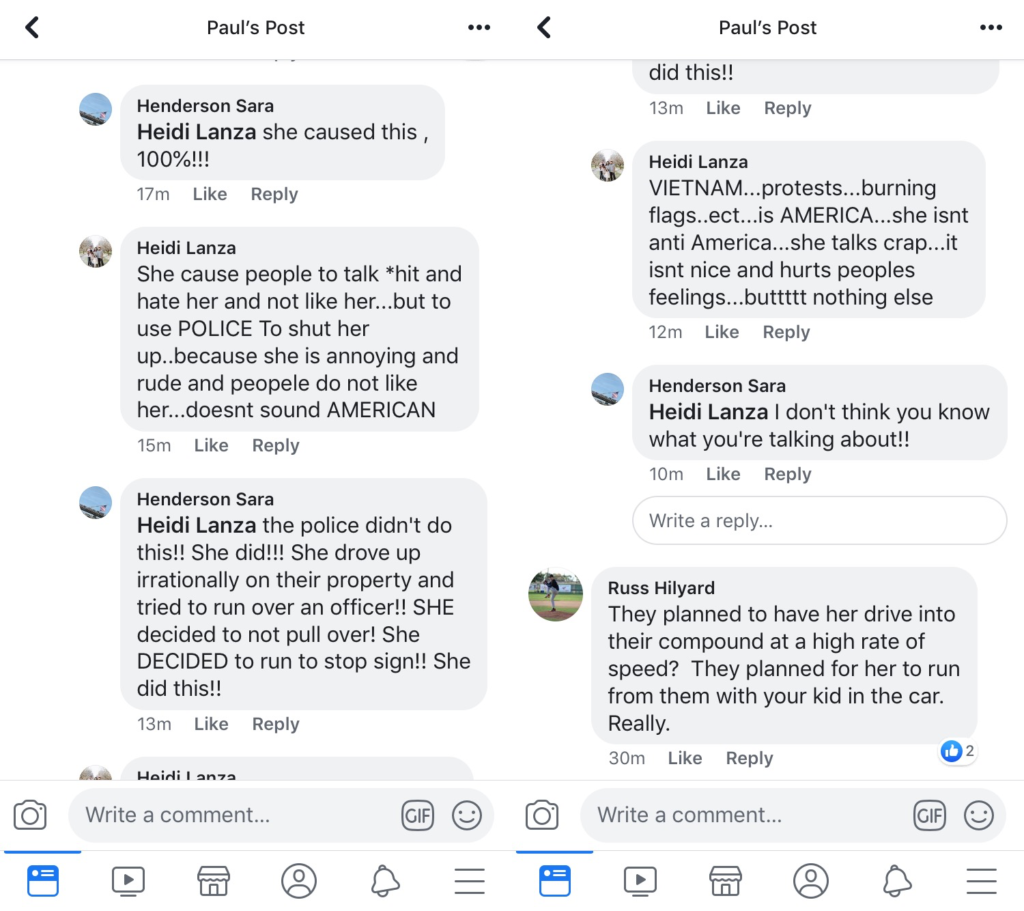The image size is (1024, 911).
Task: Open the Notifications bell in the left screenshot
Action: (385, 880)
